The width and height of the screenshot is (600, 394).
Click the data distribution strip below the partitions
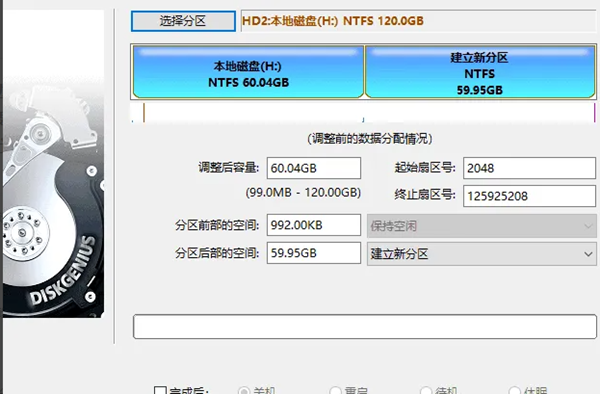(x=363, y=112)
